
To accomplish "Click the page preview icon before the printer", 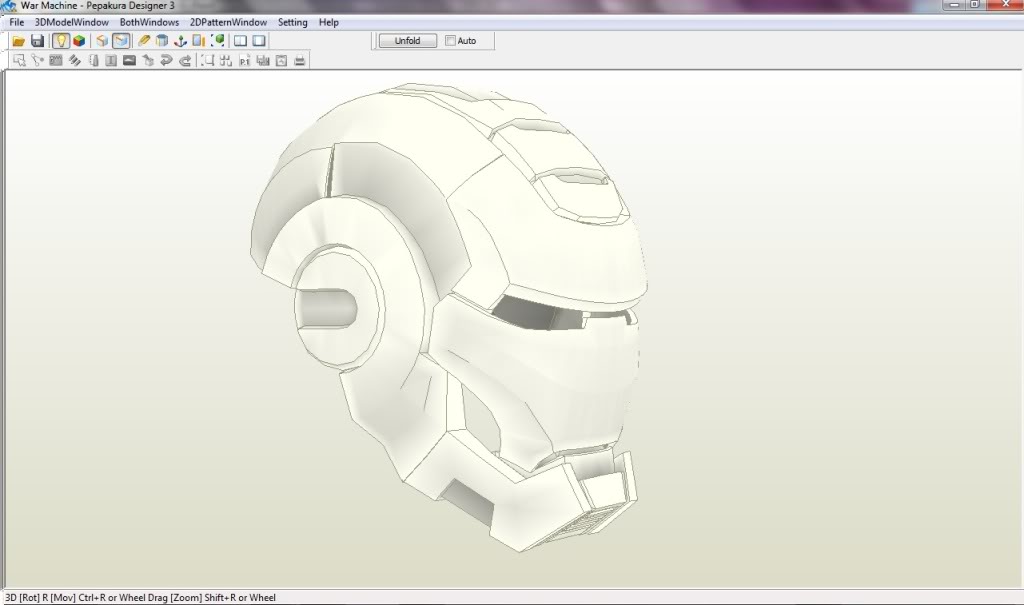I will 281,61.
